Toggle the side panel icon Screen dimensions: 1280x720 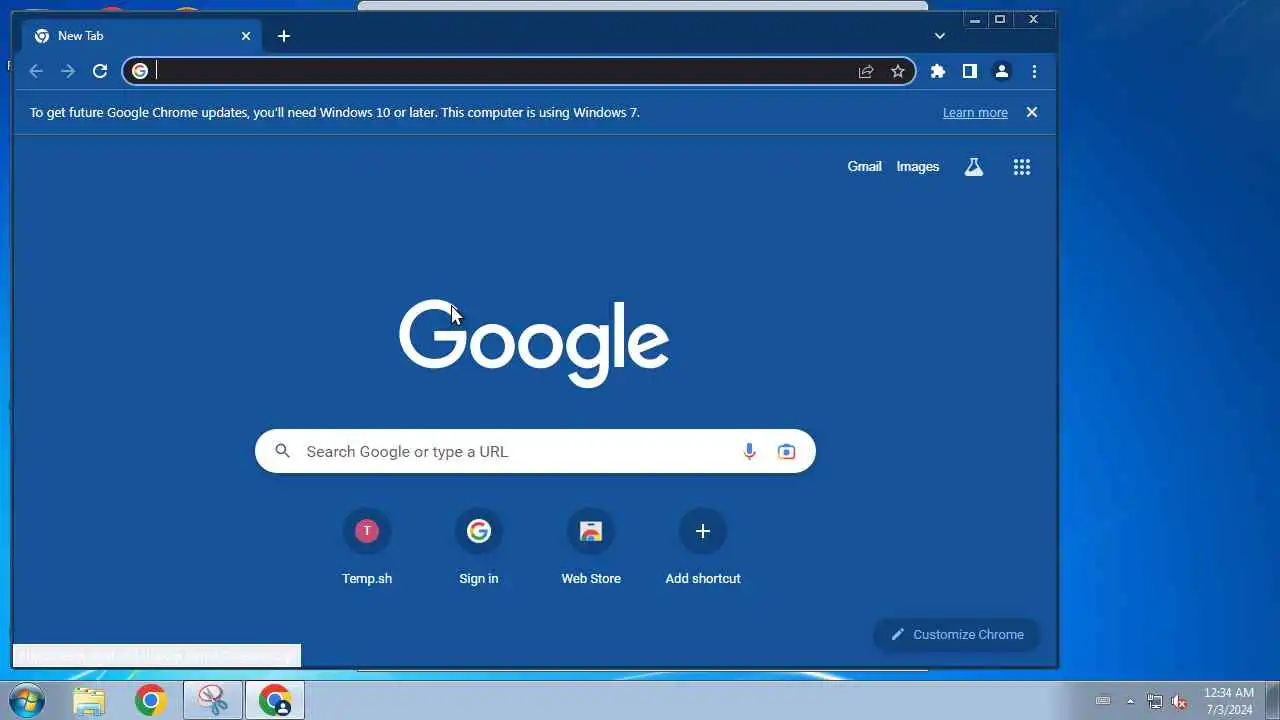click(x=969, y=71)
